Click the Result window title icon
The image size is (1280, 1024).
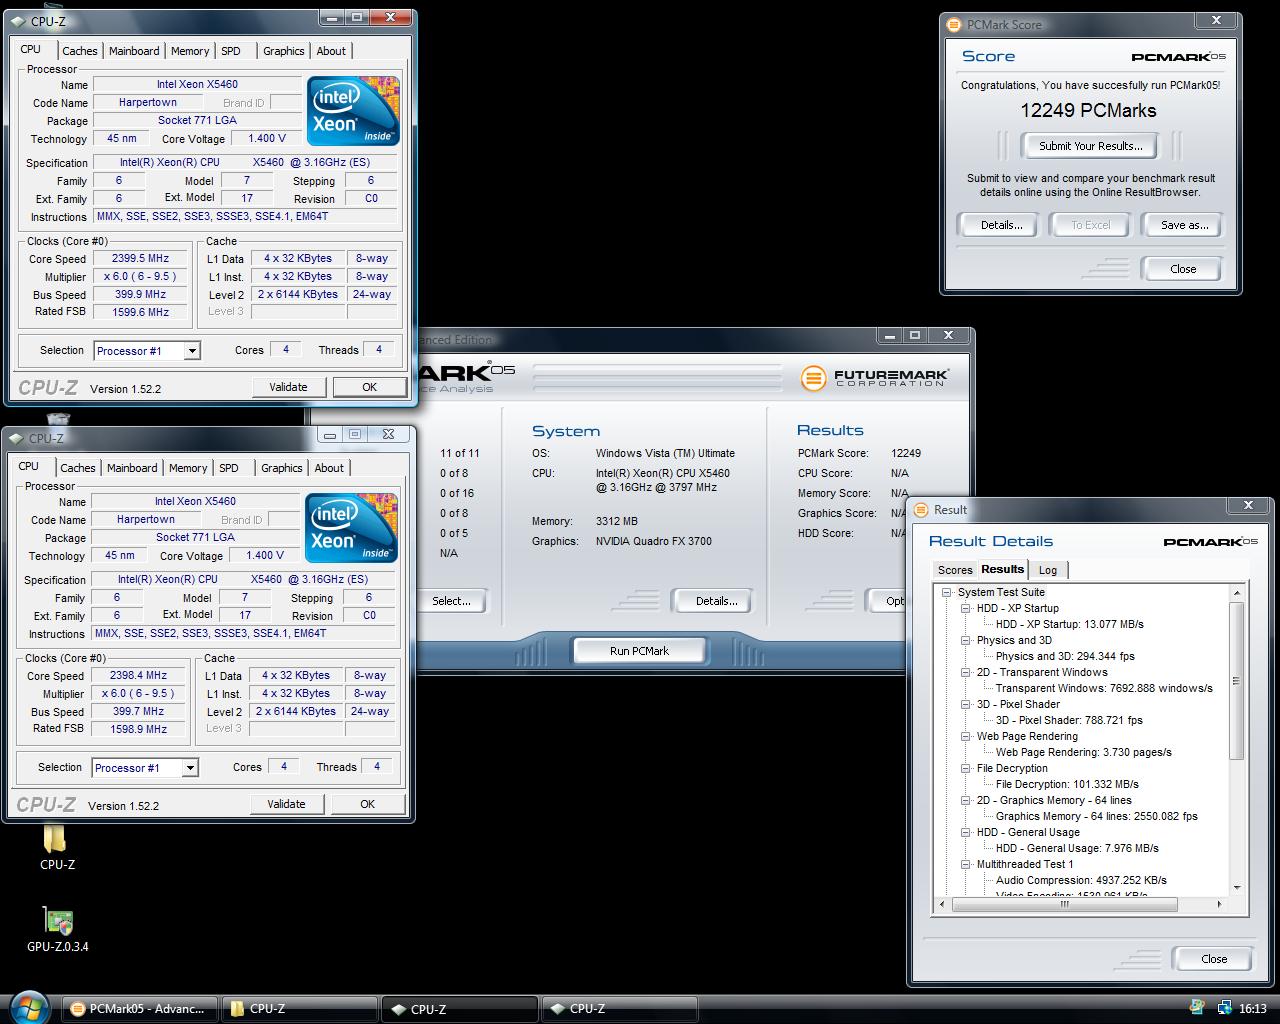point(921,509)
